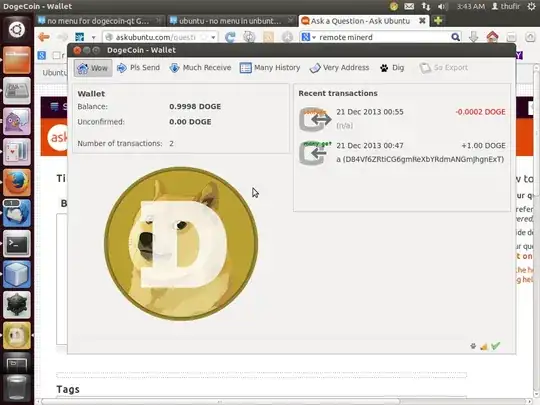Click the 21 Dec 2013 00:47 transaction date

(370, 146)
